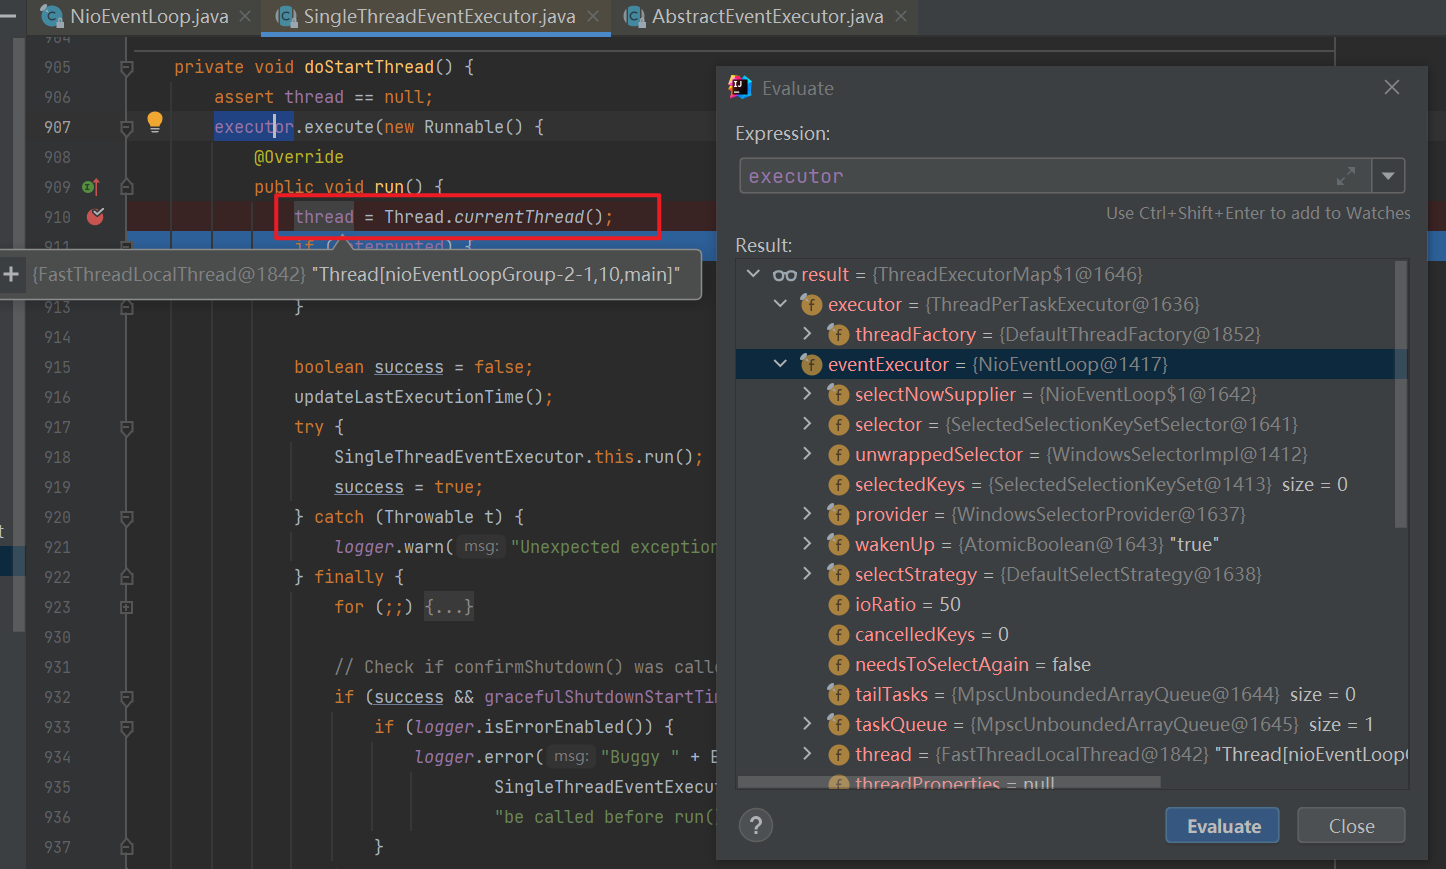Click the glasses watch icon beside result

pos(784,275)
